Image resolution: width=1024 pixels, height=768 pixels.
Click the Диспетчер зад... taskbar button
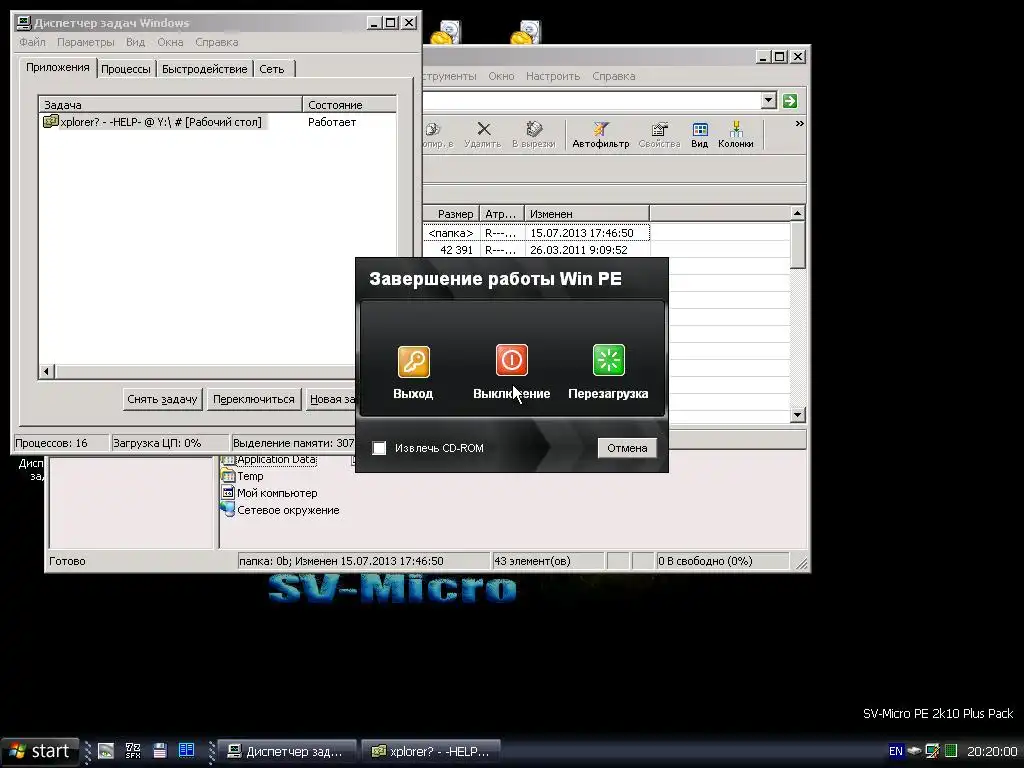pyautogui.click(x=286, y=752)
